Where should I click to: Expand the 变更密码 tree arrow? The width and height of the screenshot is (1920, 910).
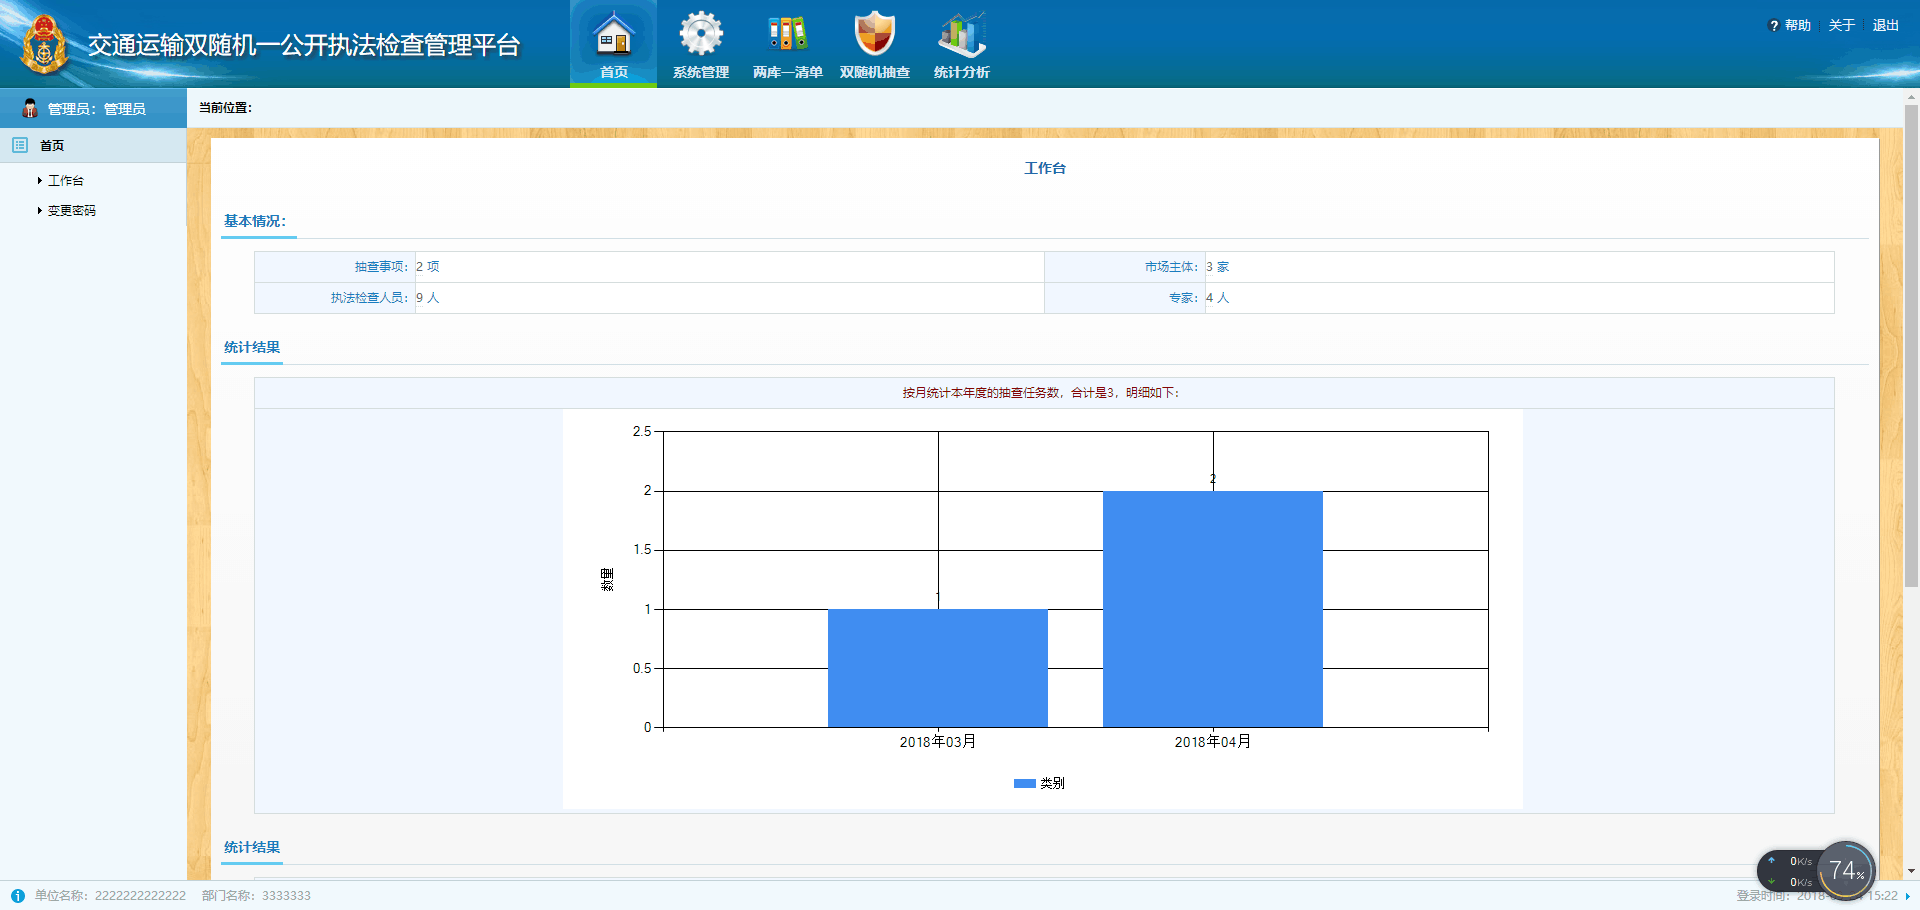40,211
